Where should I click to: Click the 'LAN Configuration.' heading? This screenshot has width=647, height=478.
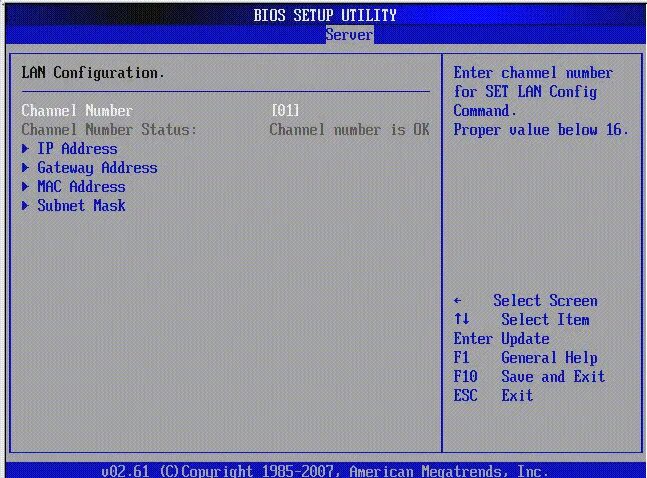click(x=93, y=73)
